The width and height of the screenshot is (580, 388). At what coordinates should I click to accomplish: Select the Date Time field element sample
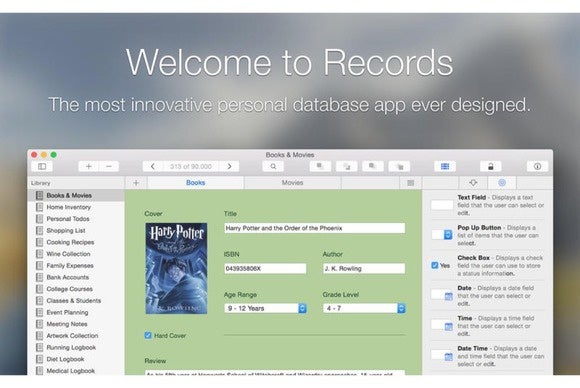[442, 355]
